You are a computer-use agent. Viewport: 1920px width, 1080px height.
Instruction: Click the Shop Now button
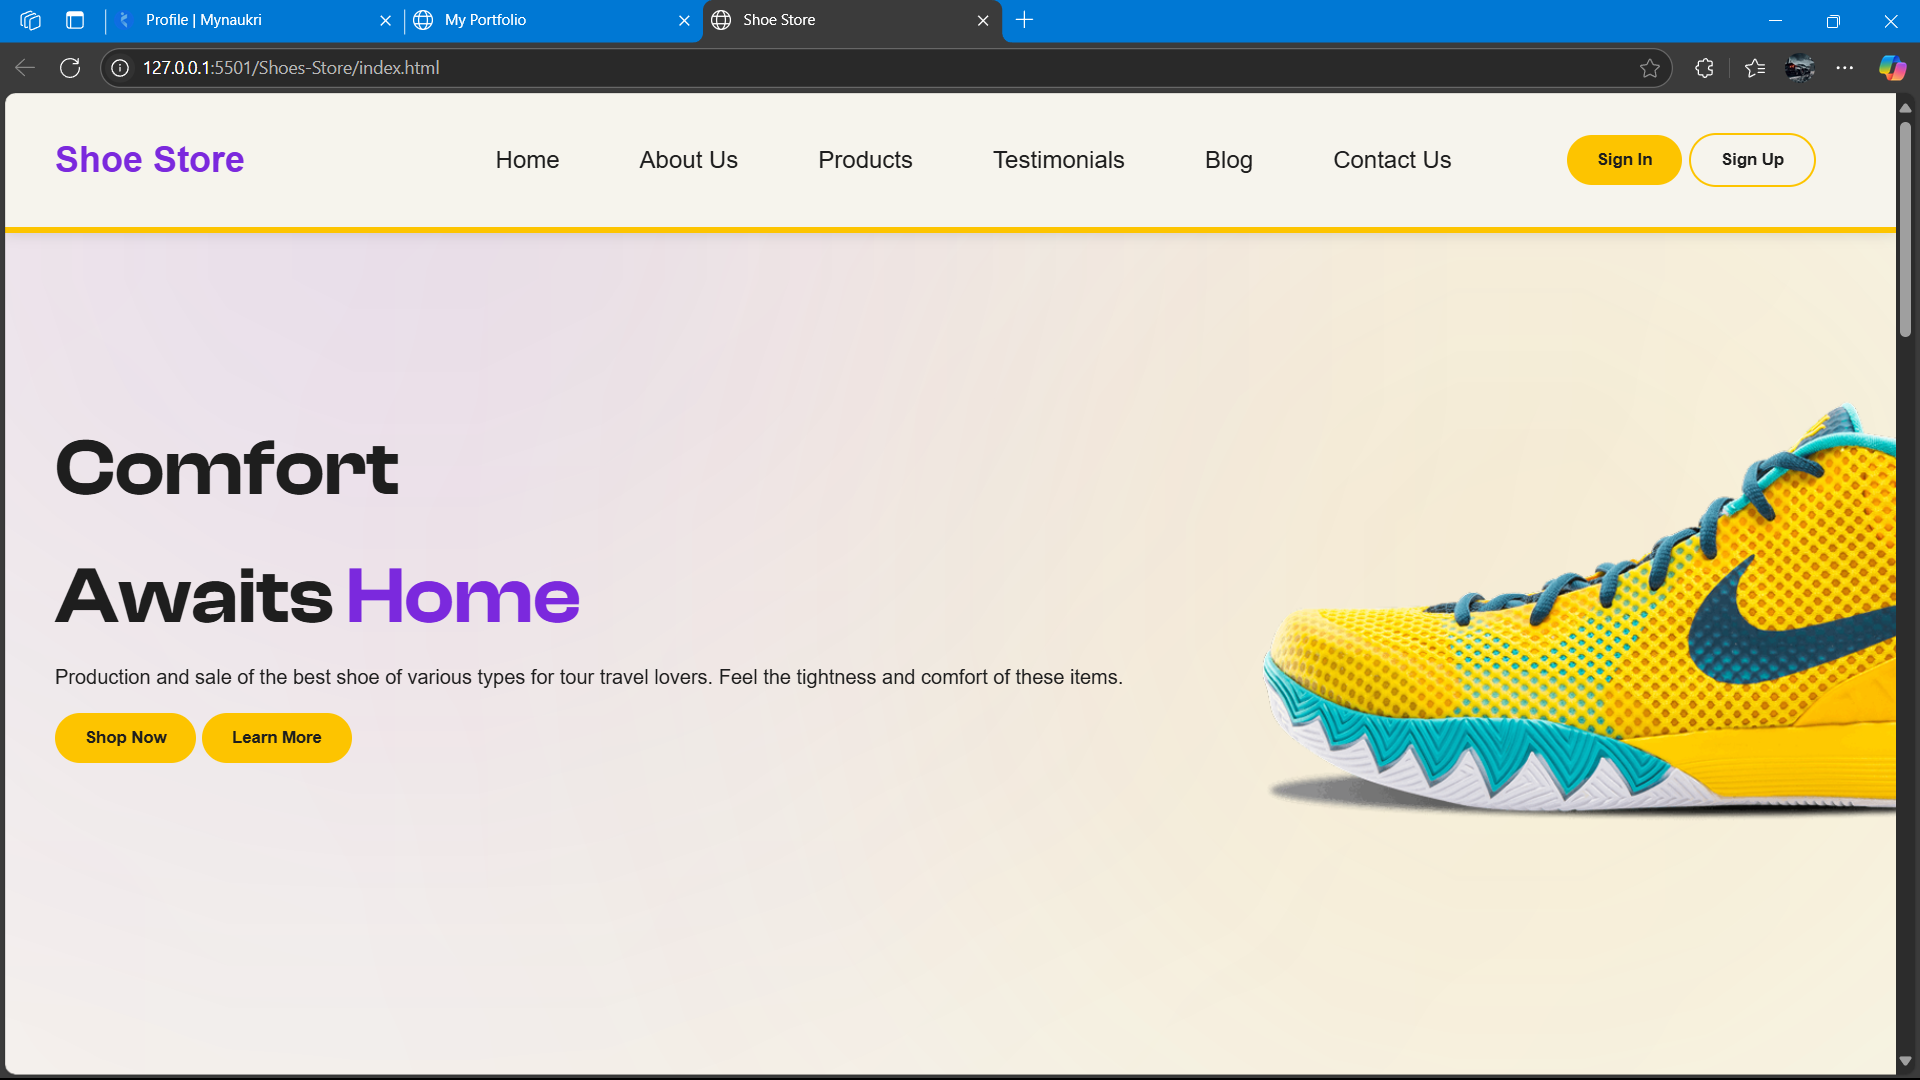[126, 738]
